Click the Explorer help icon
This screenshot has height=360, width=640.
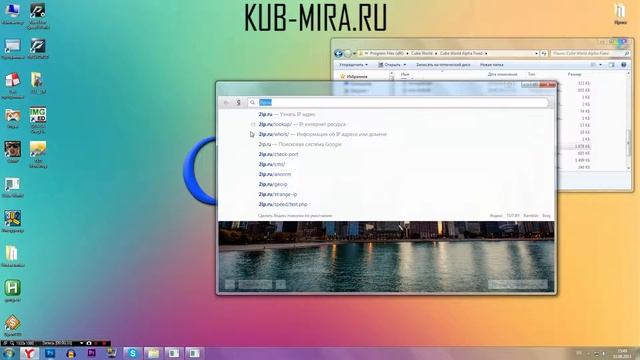click(x=624, y=65)
